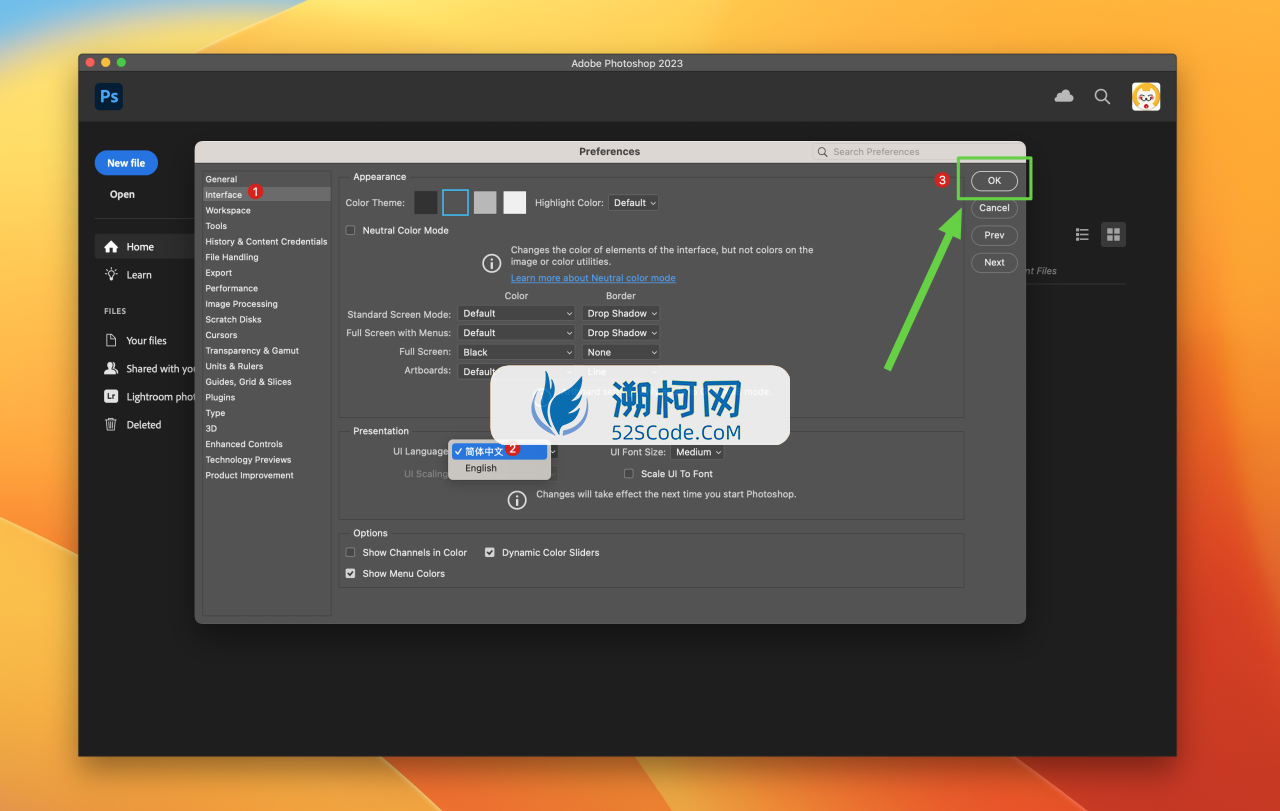This screenshot has height=811, width=1280.
Task: Open Scratch Disks preferences category
Action: [x=266, y=319]
